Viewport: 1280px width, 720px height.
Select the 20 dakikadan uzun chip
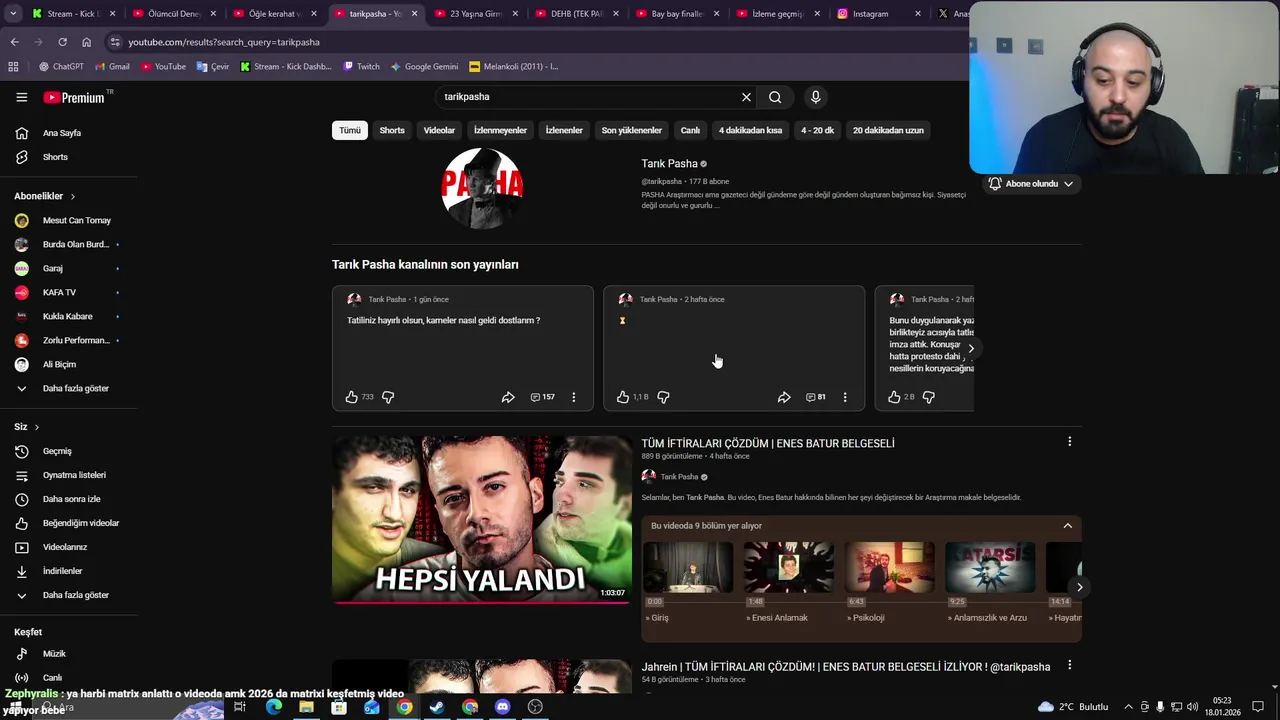pyautogui.click(x=888, y=130)
